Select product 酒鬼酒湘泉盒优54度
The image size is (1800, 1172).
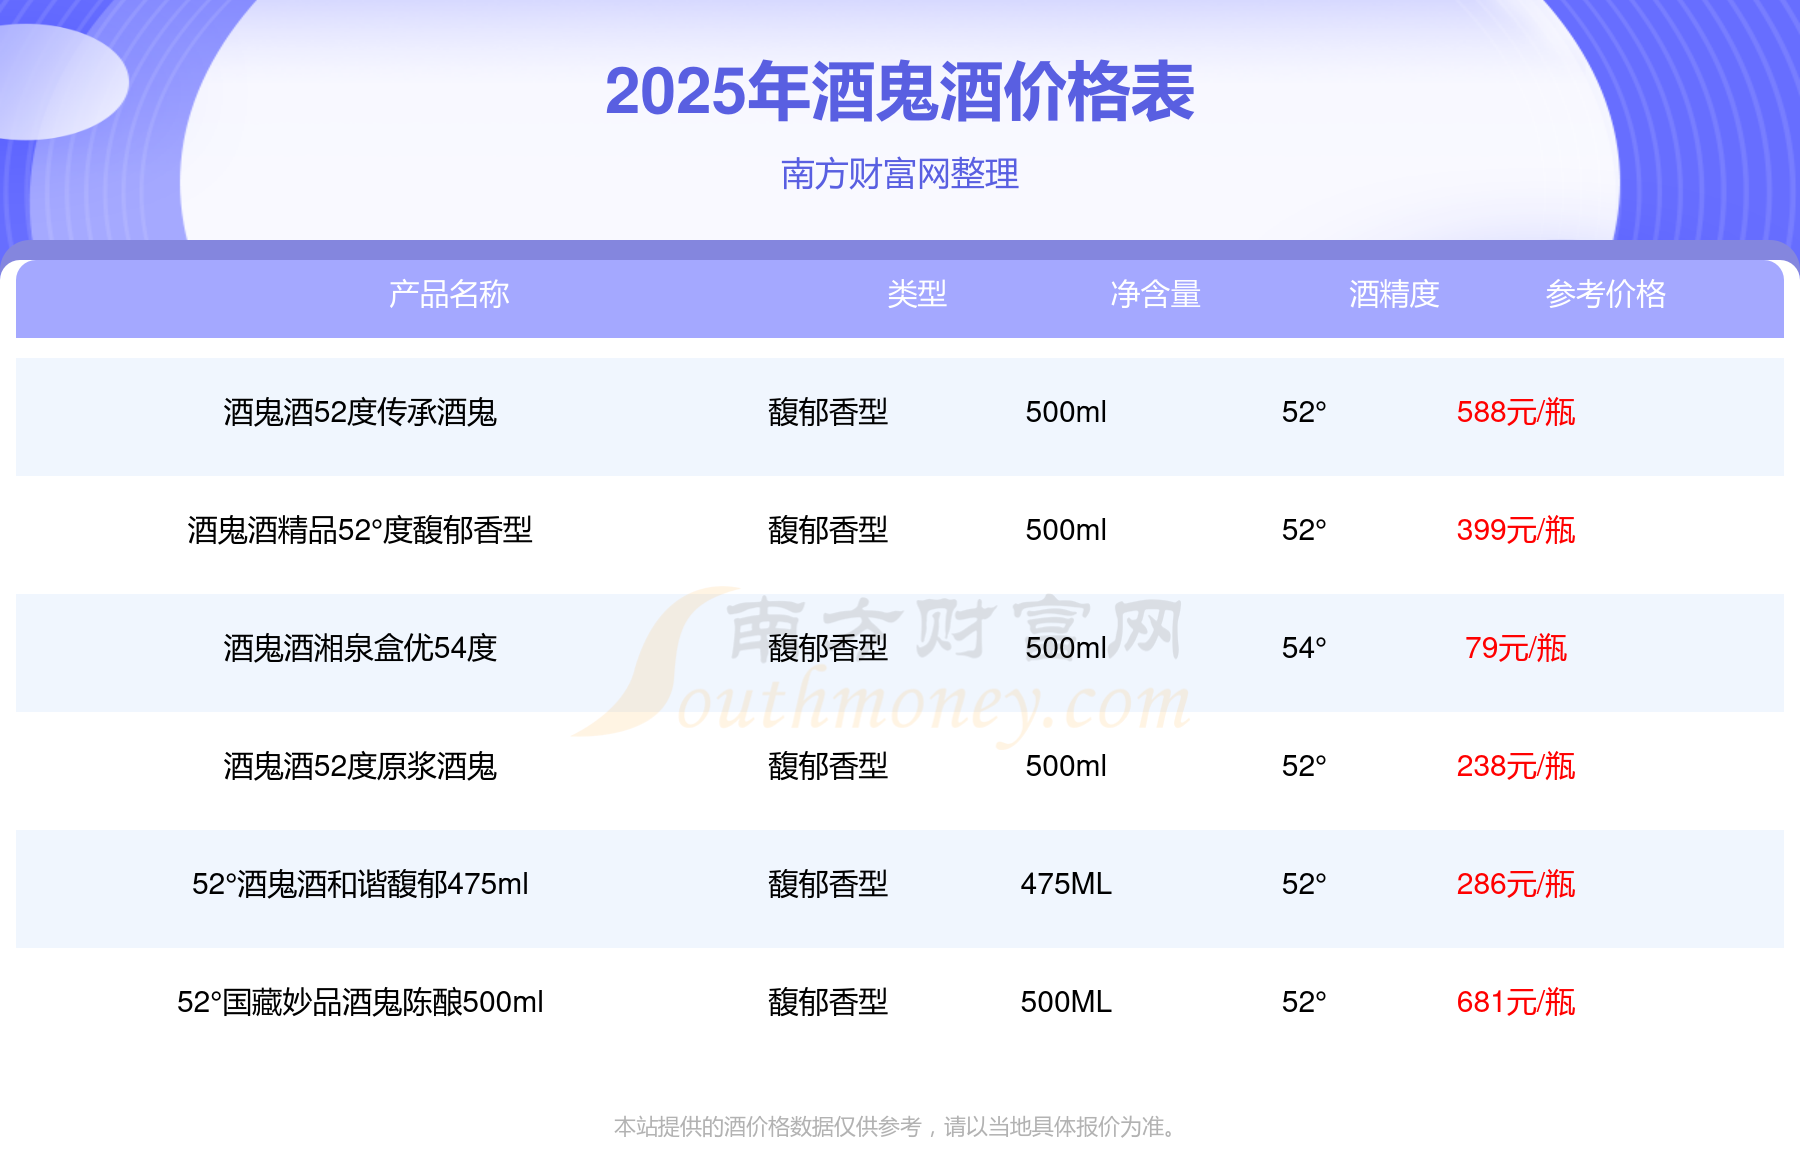(360, 648)
